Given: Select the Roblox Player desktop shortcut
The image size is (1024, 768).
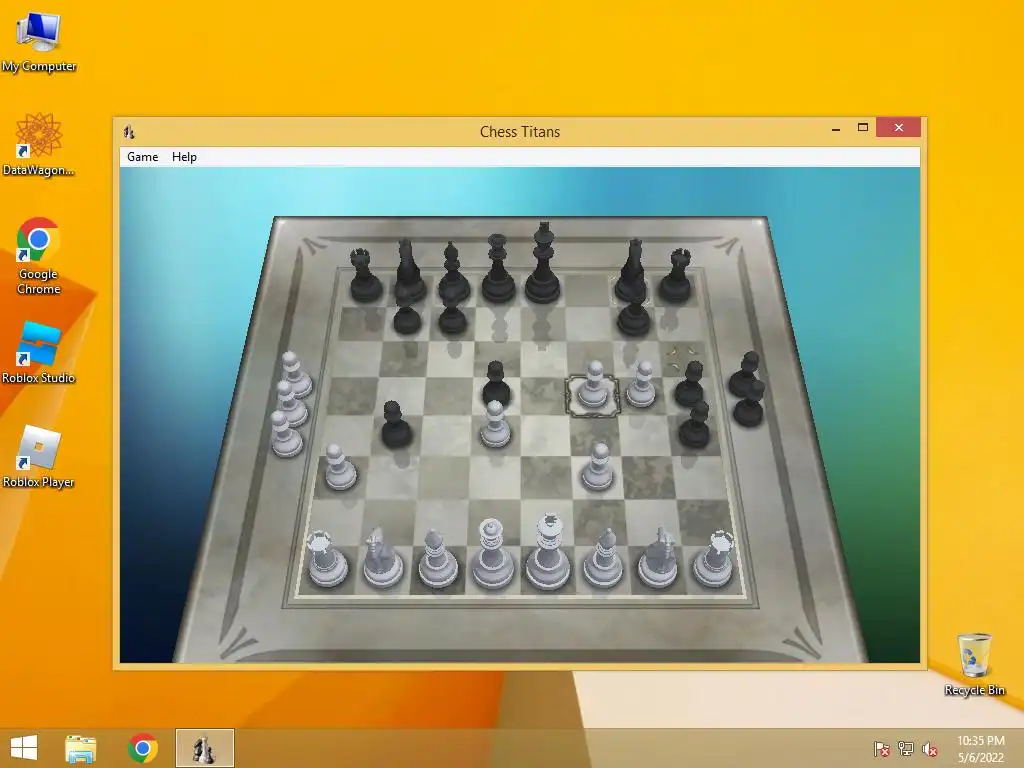Looking at the screenshot, I should (x=39, y=456).
